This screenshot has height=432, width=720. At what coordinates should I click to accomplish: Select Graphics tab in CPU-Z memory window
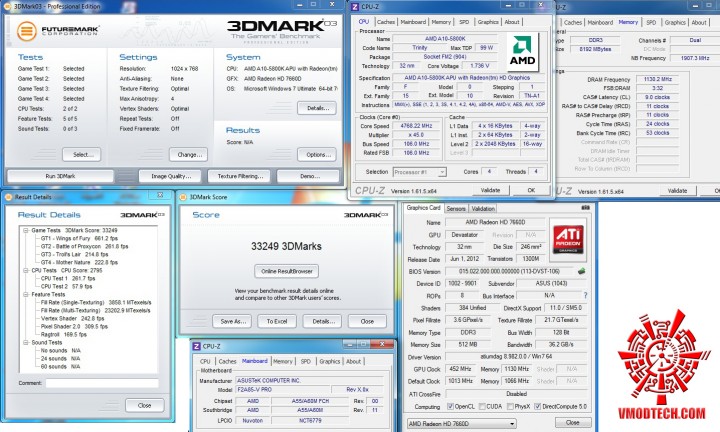[675, 22]
